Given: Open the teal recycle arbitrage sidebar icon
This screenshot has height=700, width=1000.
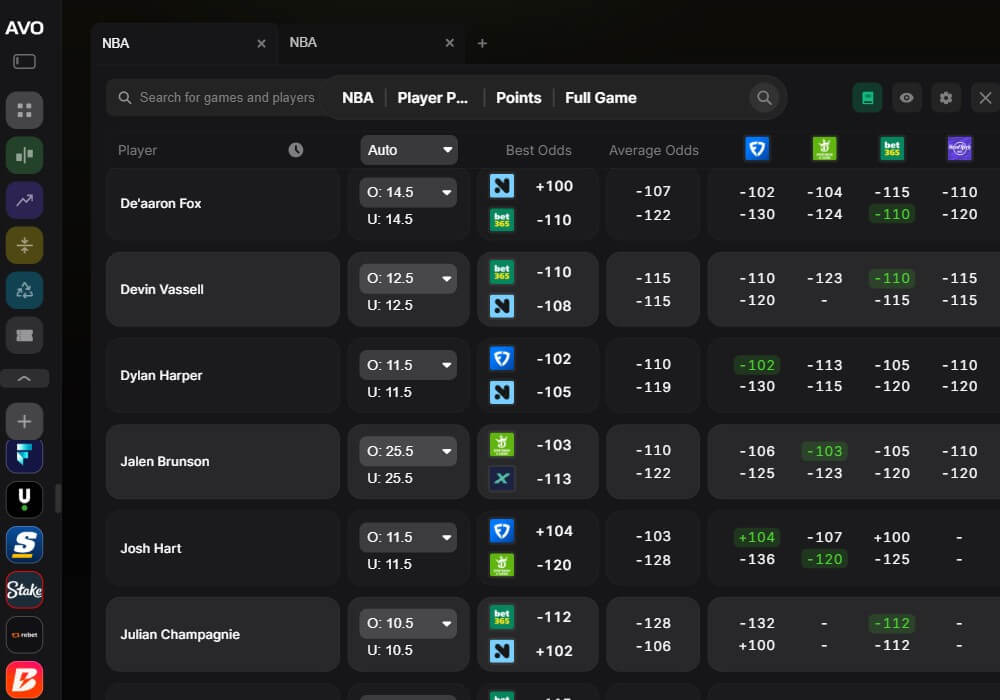Looking at the screenshot, I should [24, 290].
